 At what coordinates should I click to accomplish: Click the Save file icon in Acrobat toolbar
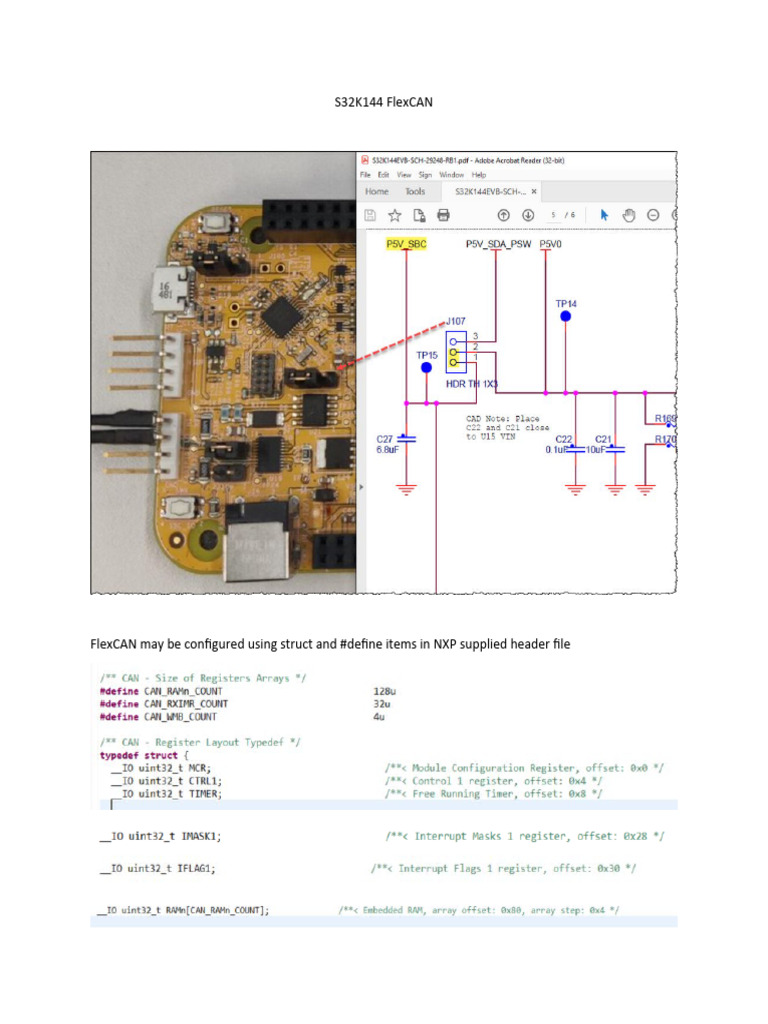(x=370, y=216)
